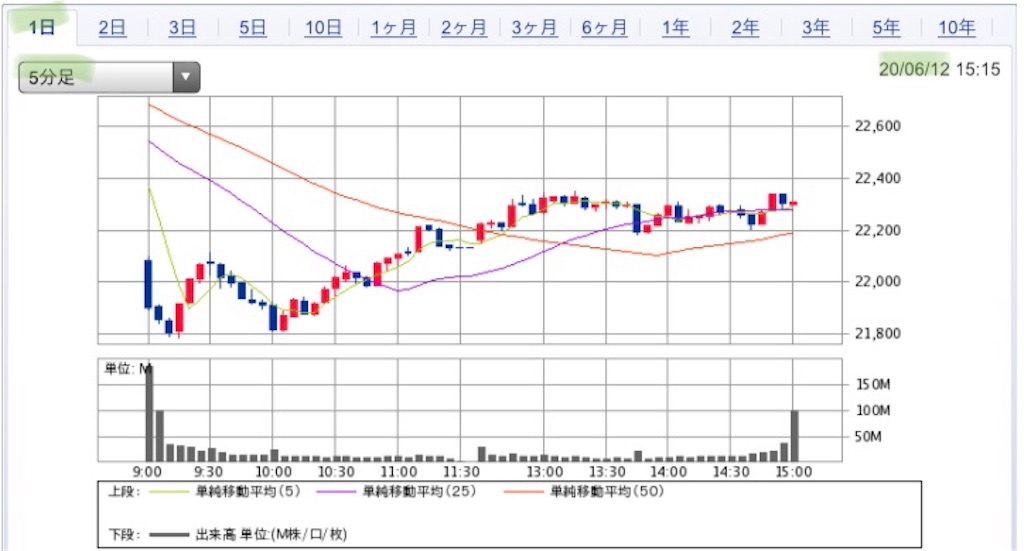
Task: Open the 3日 chart range
Action: click(182, 27)
